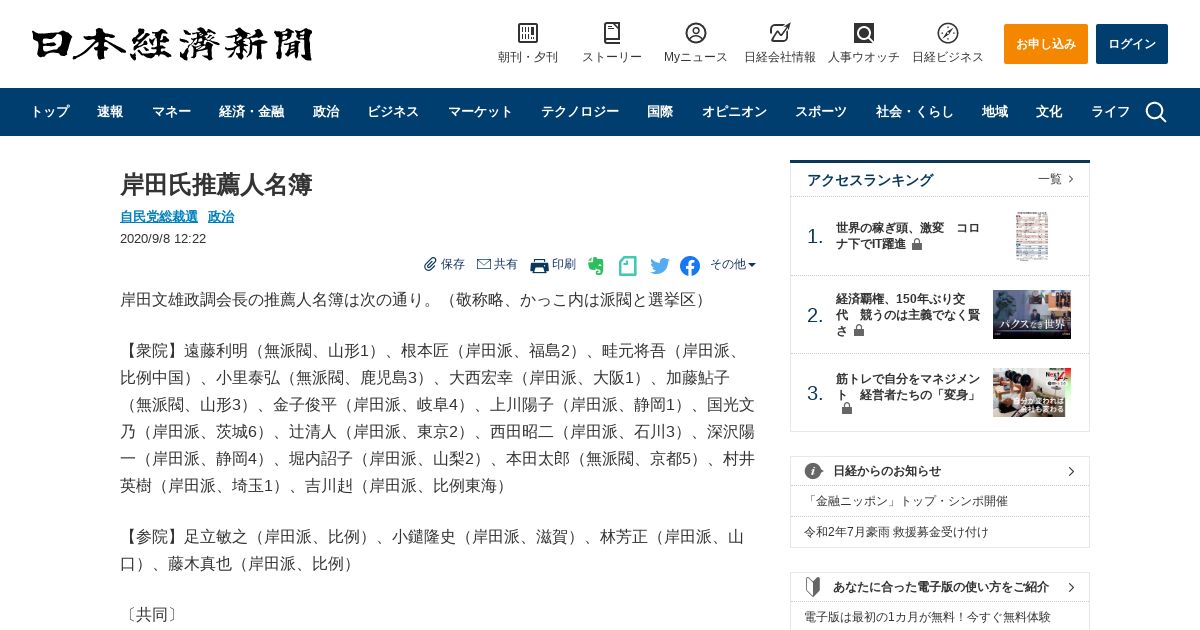Select the マネー navigation item
Viewport: 1200px width, 630px height.
171,112
